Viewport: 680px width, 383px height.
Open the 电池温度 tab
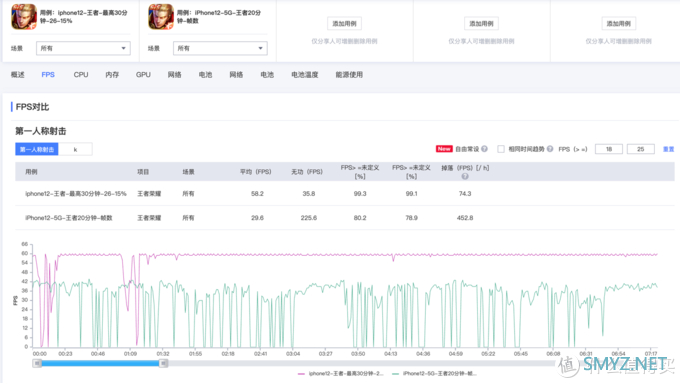305,75
